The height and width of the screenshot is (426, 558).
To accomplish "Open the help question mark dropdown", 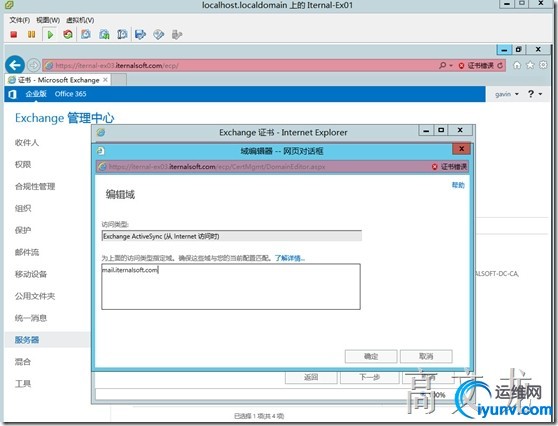I will pyautogui.click(x=535, y=94).
